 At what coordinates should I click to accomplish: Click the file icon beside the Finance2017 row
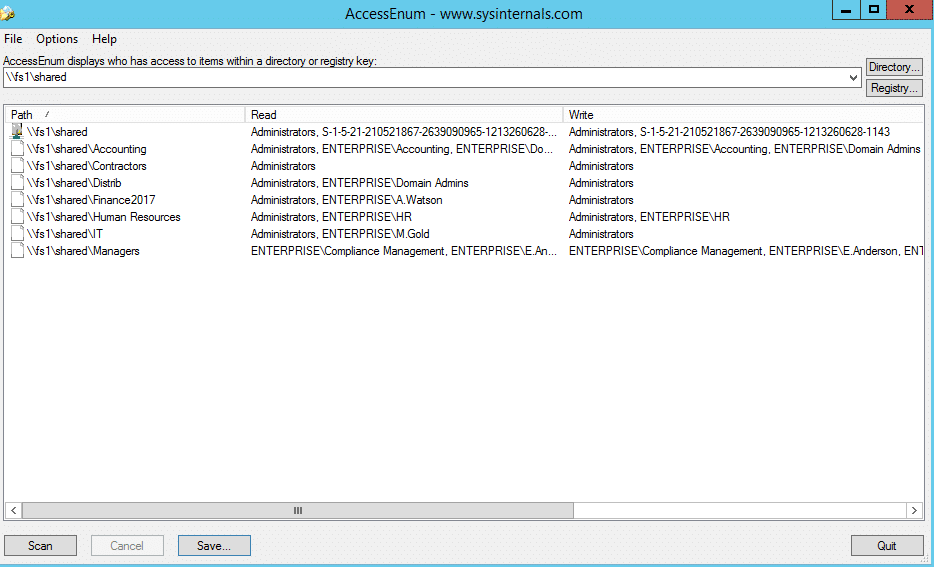point(17,200)
